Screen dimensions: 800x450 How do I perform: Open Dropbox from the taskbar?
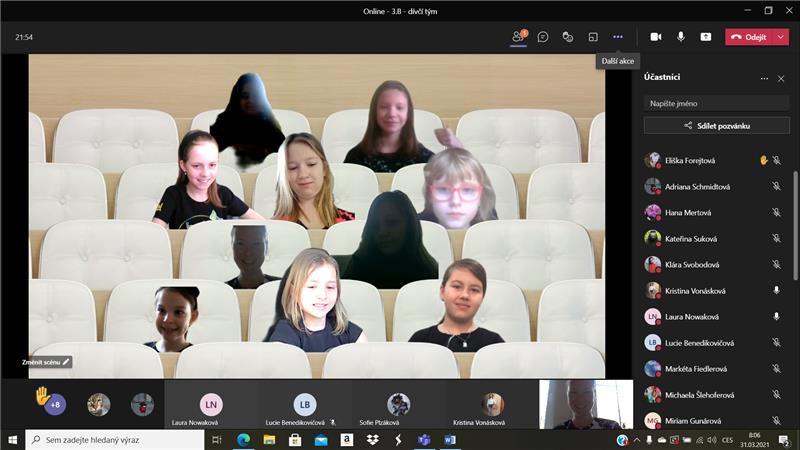coord(372,440)
